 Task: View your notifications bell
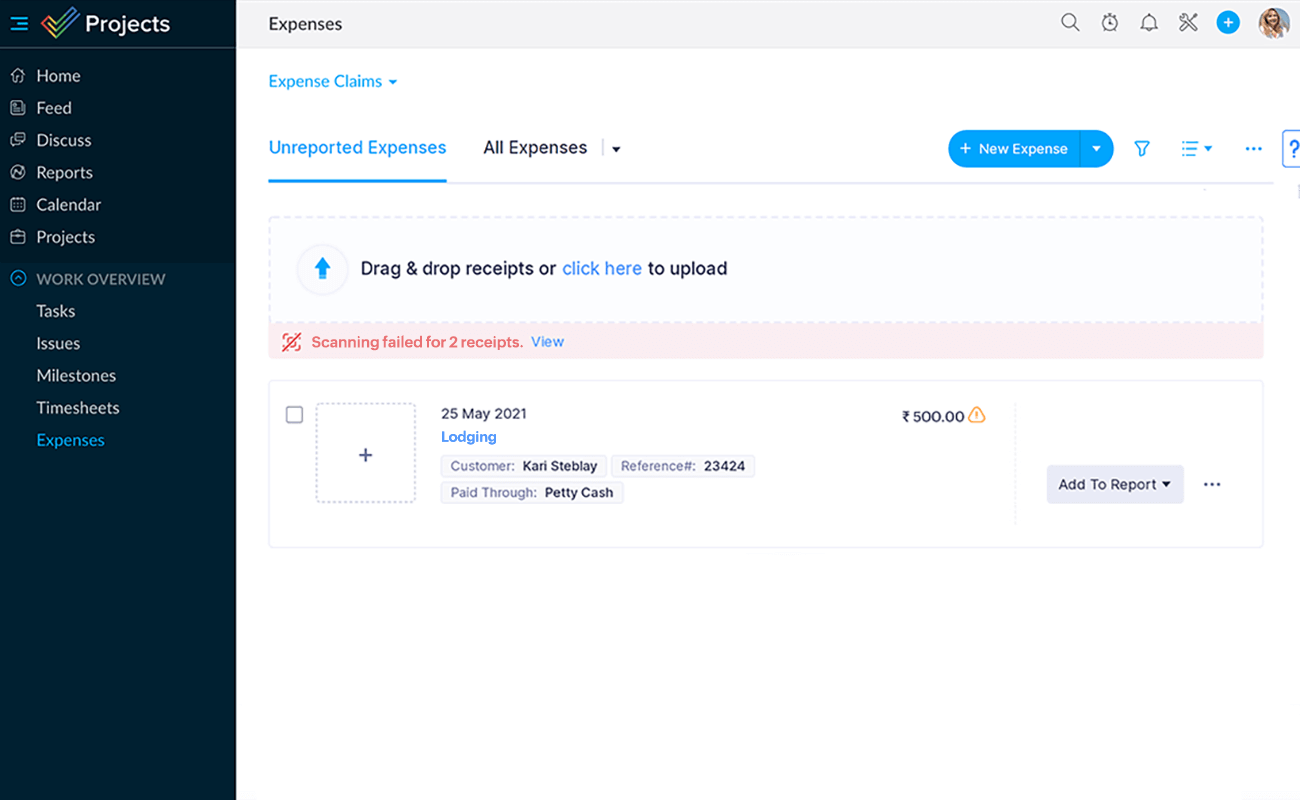pos(1149,21)
